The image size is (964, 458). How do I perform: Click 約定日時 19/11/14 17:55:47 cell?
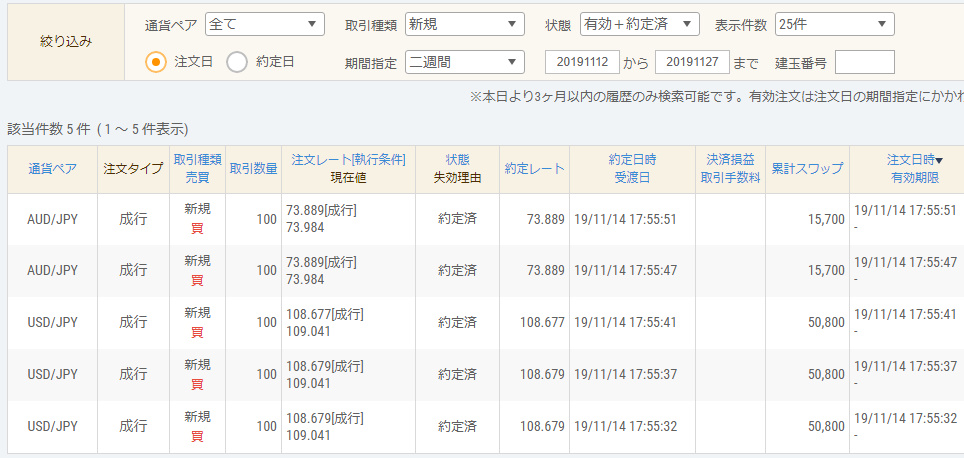click(625, 270)
